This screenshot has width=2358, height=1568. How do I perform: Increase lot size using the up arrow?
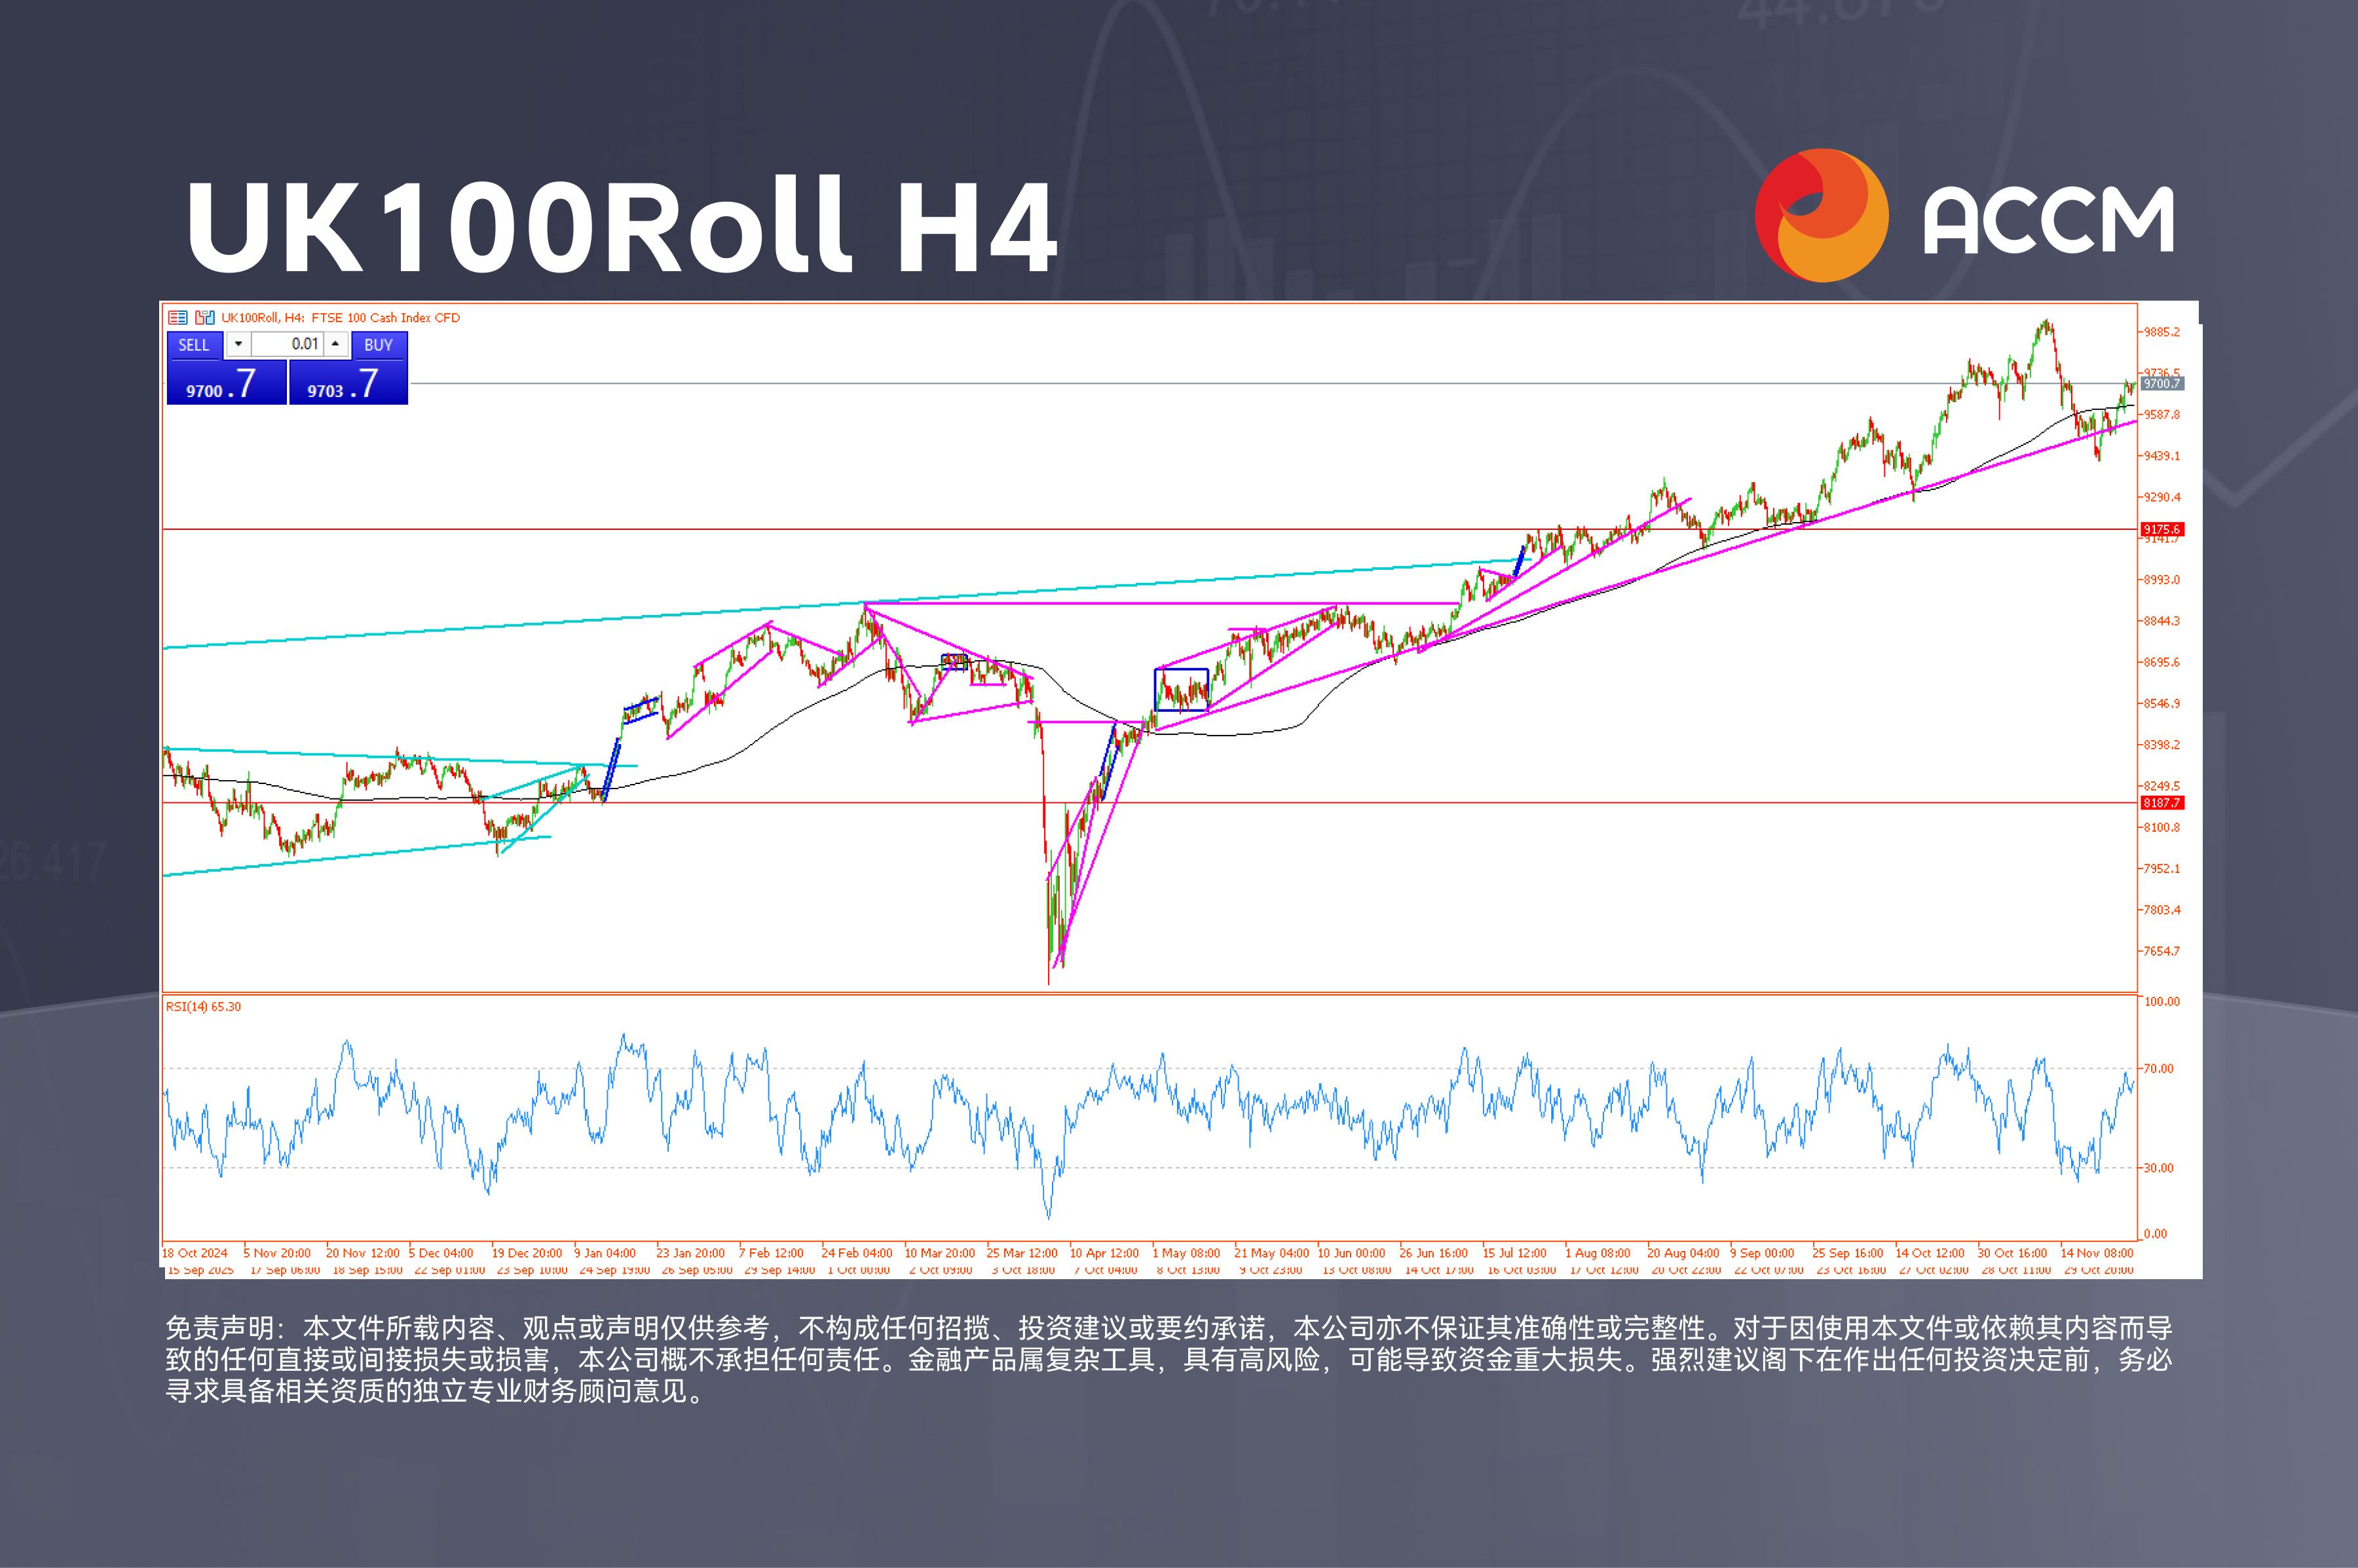tap(335, 345)
